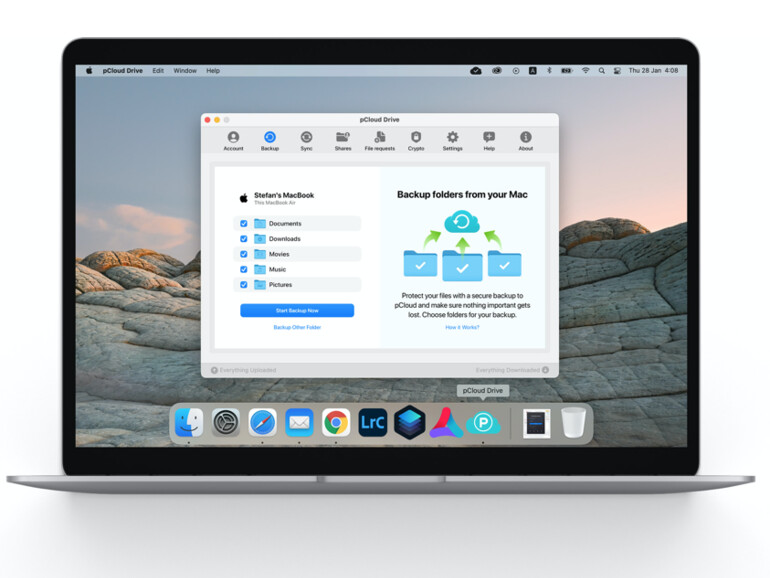Image resolution: width=770 pixels, height=578 pixels.
Task: Click the How it Works? link
Action: click(x=462, y=327)
